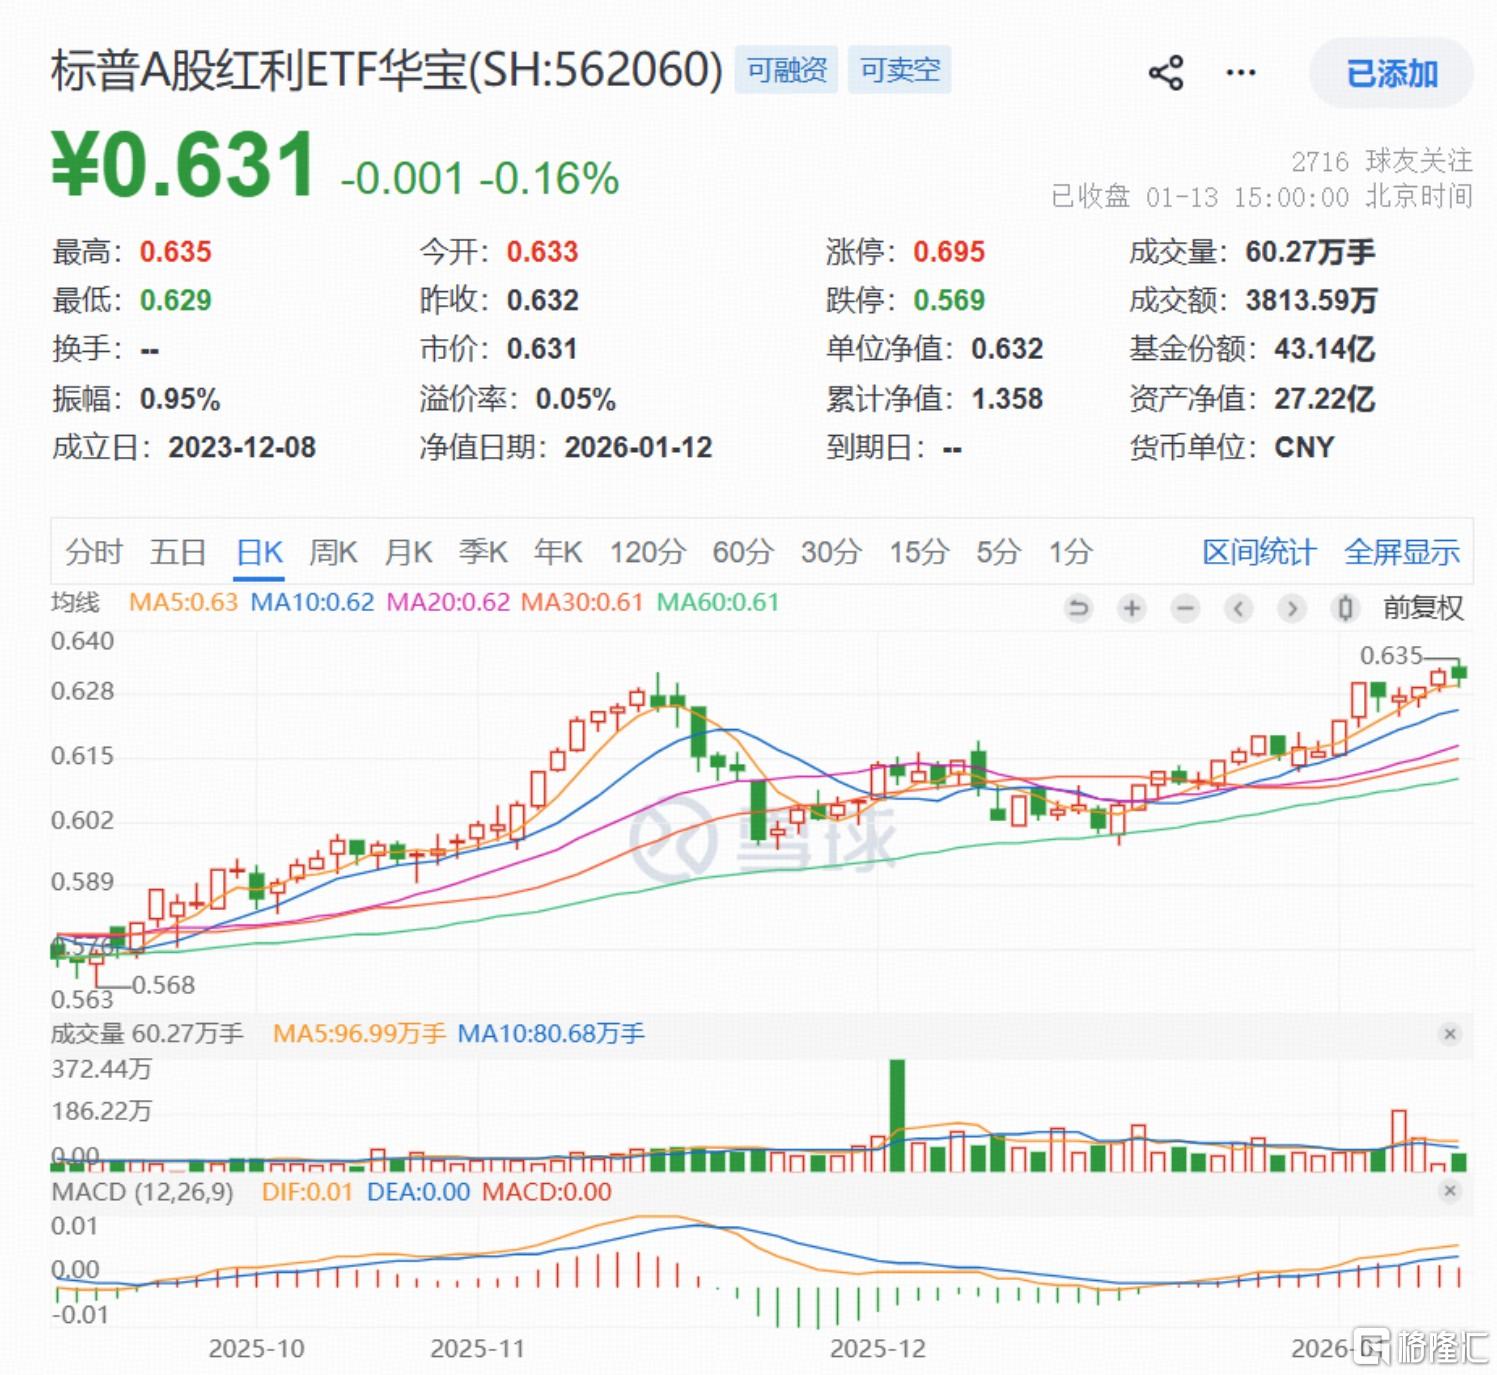Image resolution: width=1497 pixels, height=1375 pixels.
Task: Click the MACD (12,26,9) indicator label
Action: 142,1191
